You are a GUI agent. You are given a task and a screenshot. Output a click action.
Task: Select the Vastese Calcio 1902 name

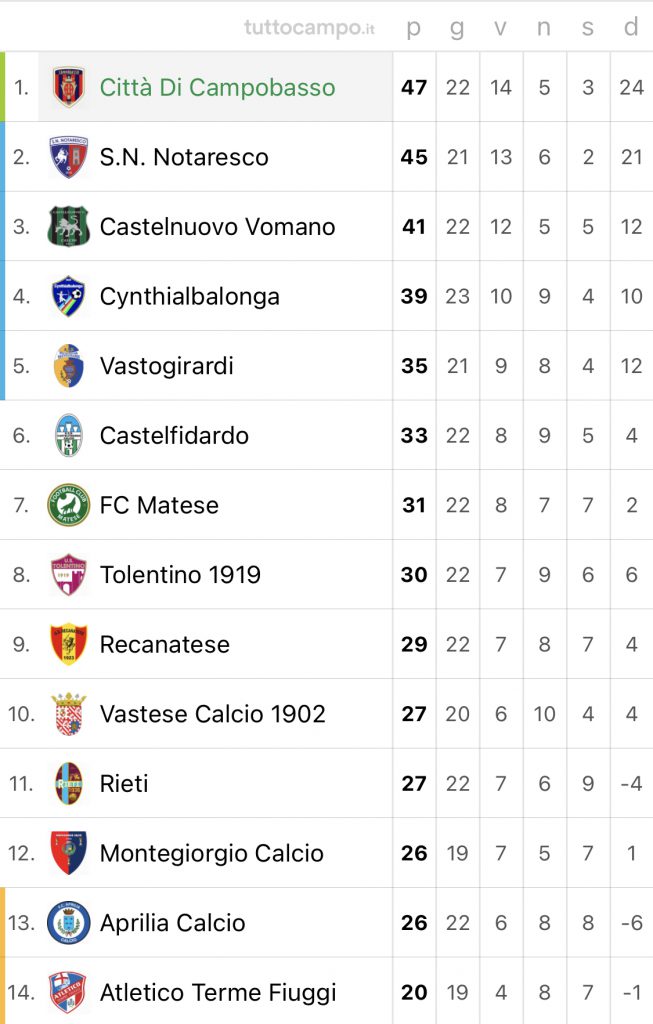[213, 714]
